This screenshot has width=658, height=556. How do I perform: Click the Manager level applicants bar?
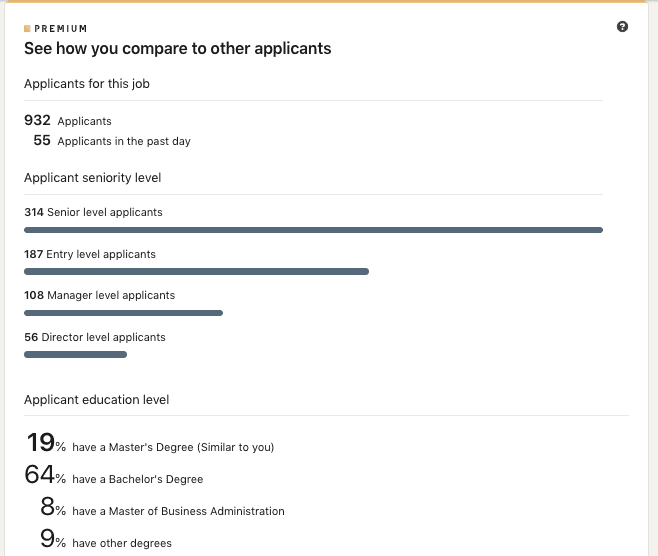click(123, 313)
